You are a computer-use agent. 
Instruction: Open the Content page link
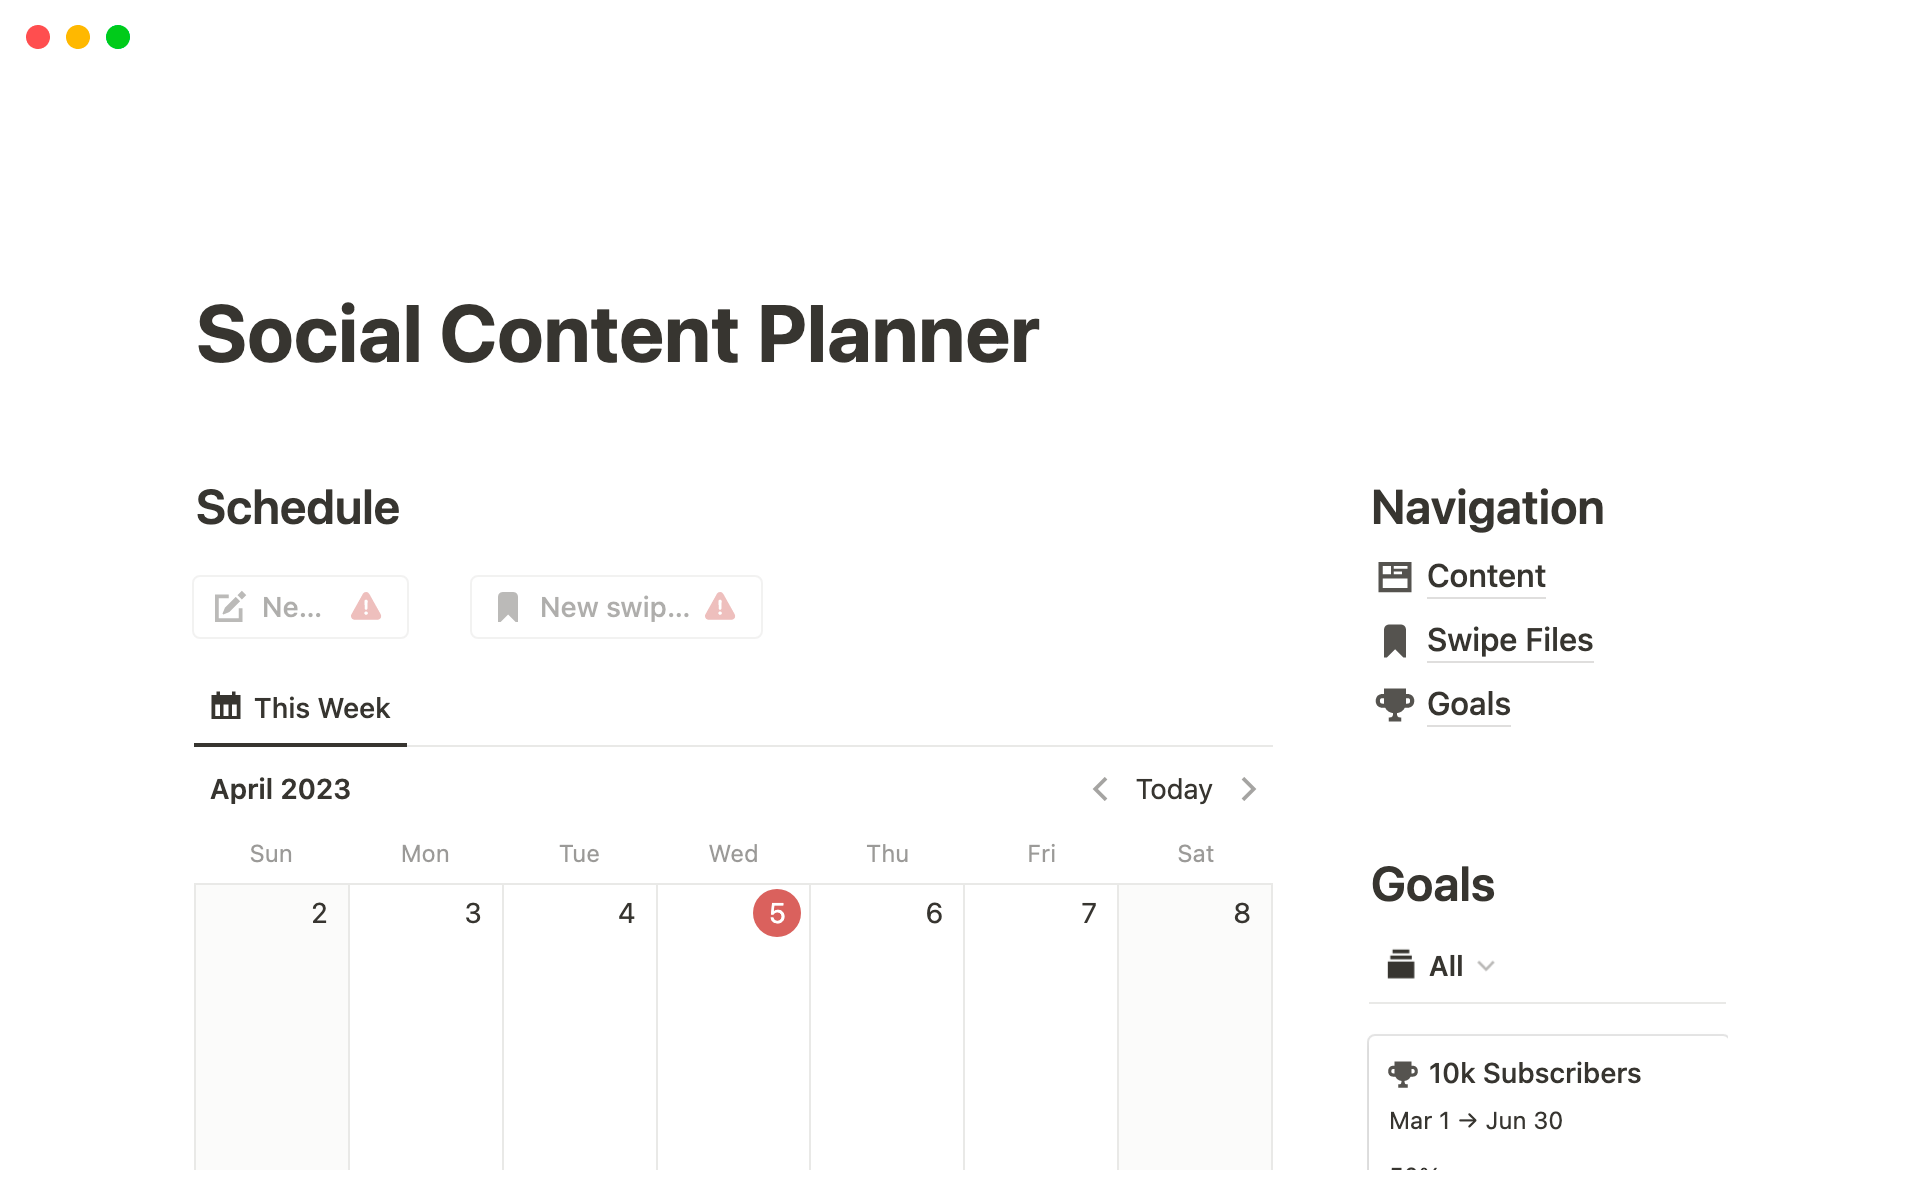point(1486,576)
